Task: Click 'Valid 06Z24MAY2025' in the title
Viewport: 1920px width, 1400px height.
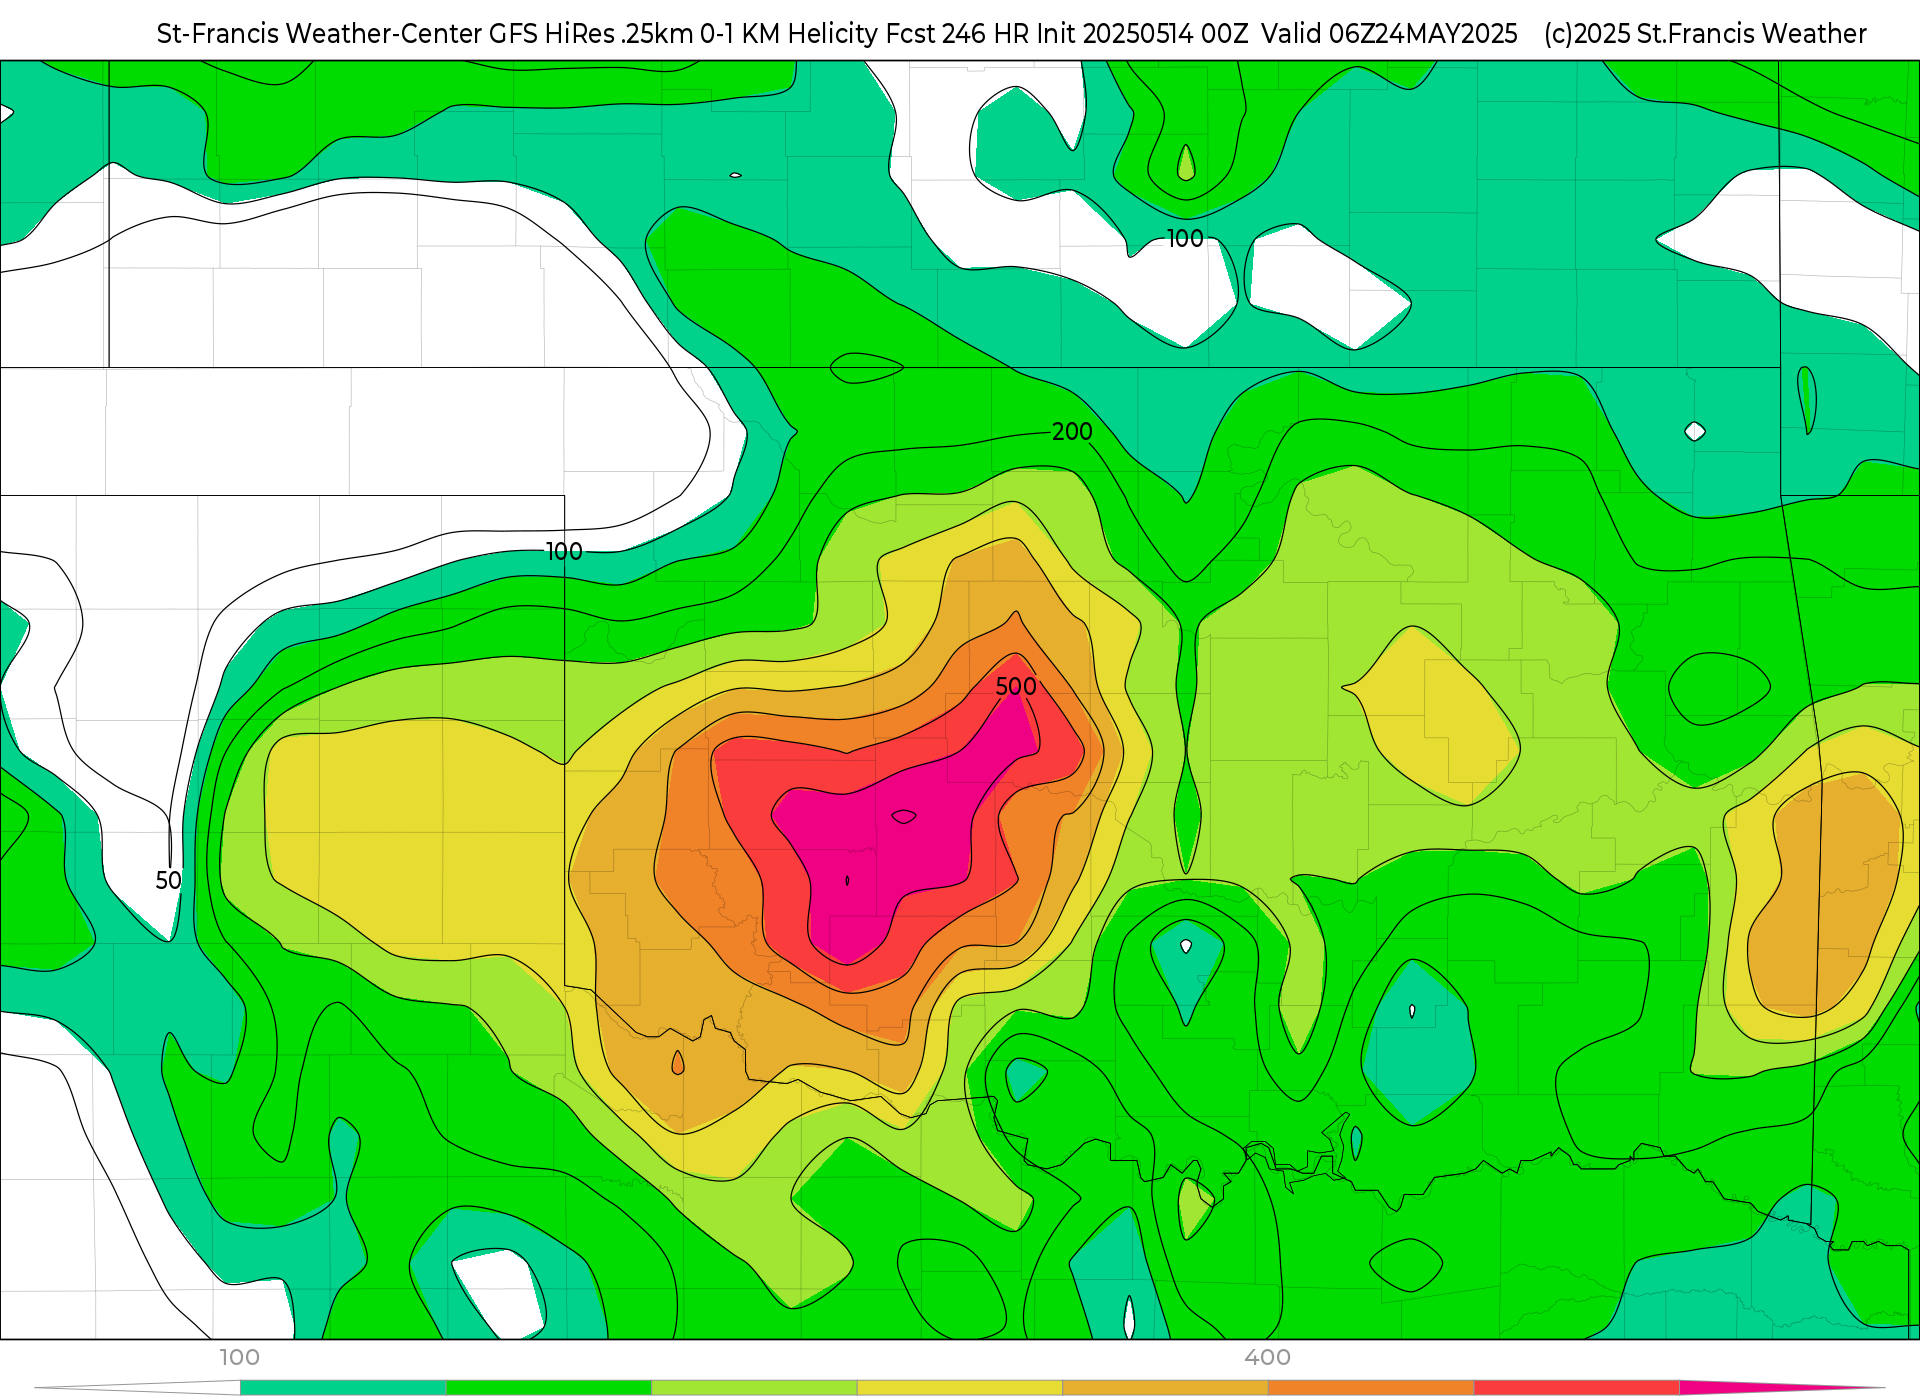Action: pos(1389,34)
